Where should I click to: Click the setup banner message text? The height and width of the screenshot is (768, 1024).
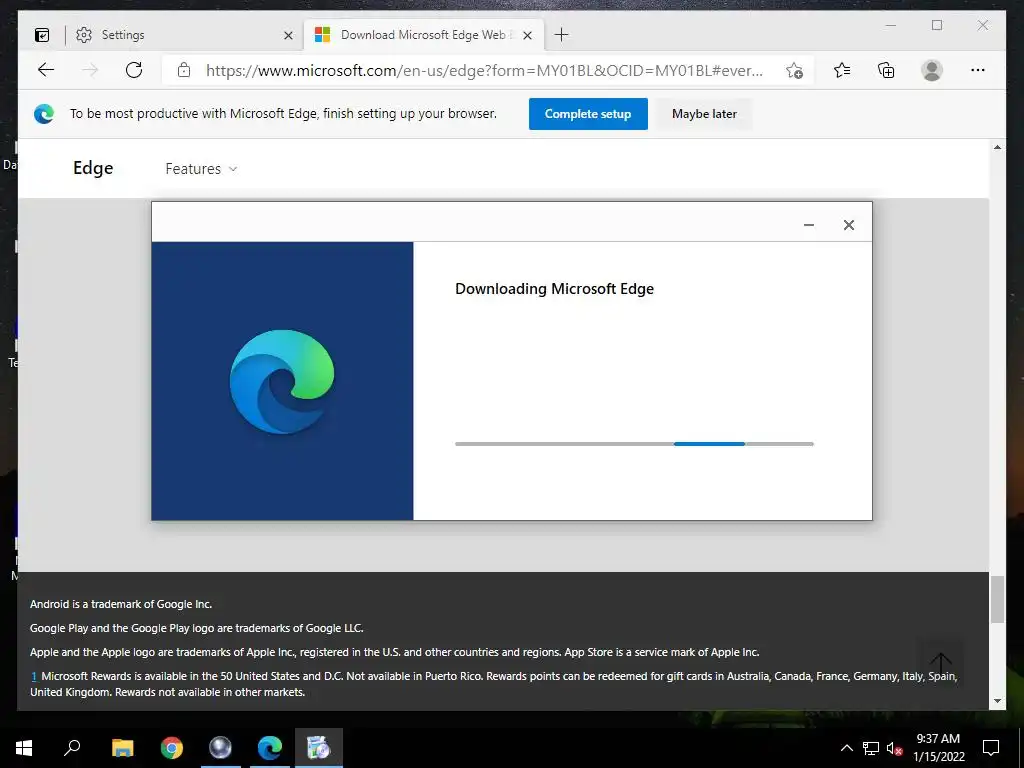(x=283, y=114)
